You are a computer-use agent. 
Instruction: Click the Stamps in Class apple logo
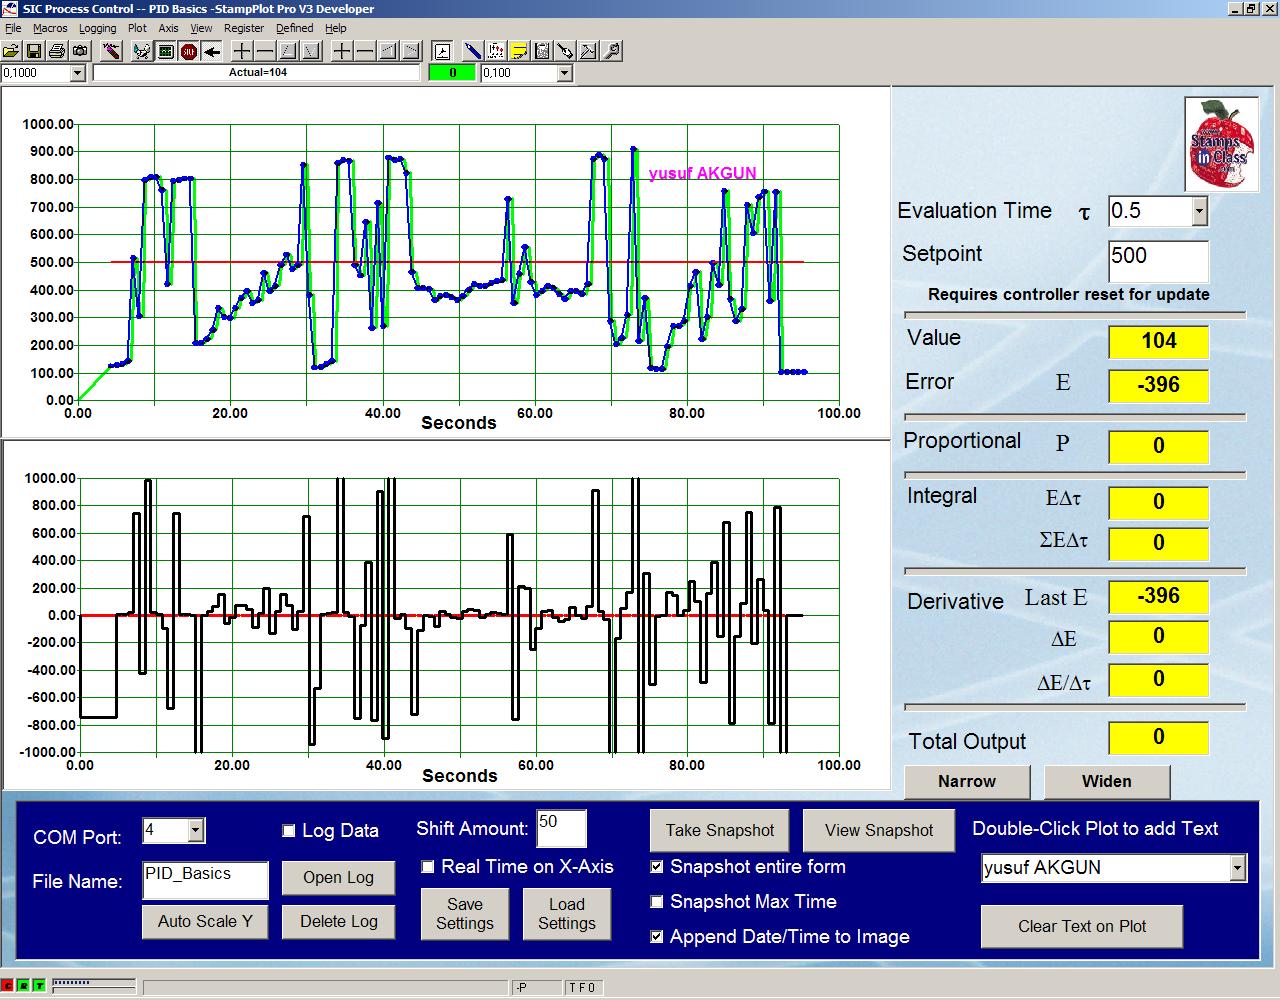1221,144
